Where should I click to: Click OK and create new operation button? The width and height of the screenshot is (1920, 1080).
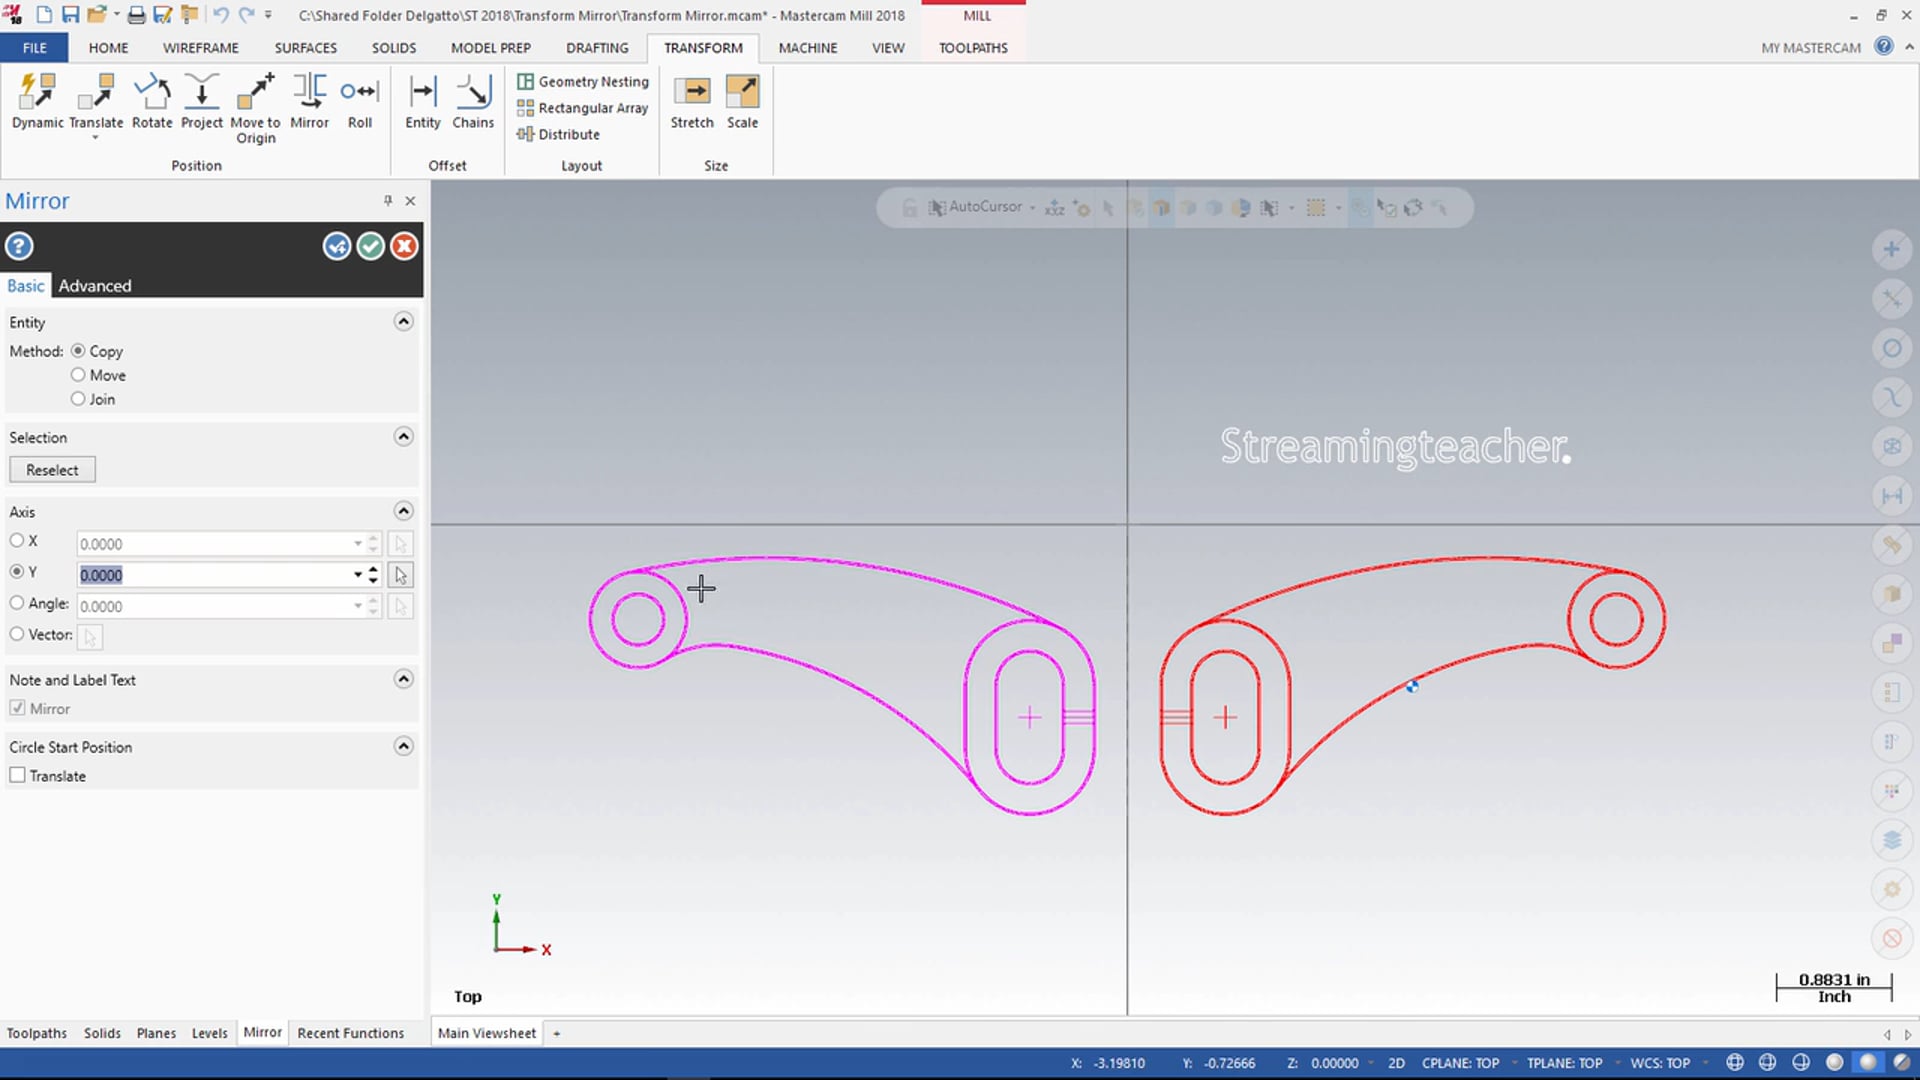pyautogui.click(x=337, y=246)
